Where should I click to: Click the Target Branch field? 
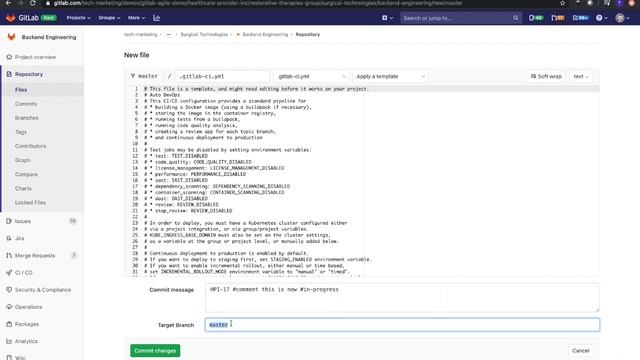coord(402,325)
